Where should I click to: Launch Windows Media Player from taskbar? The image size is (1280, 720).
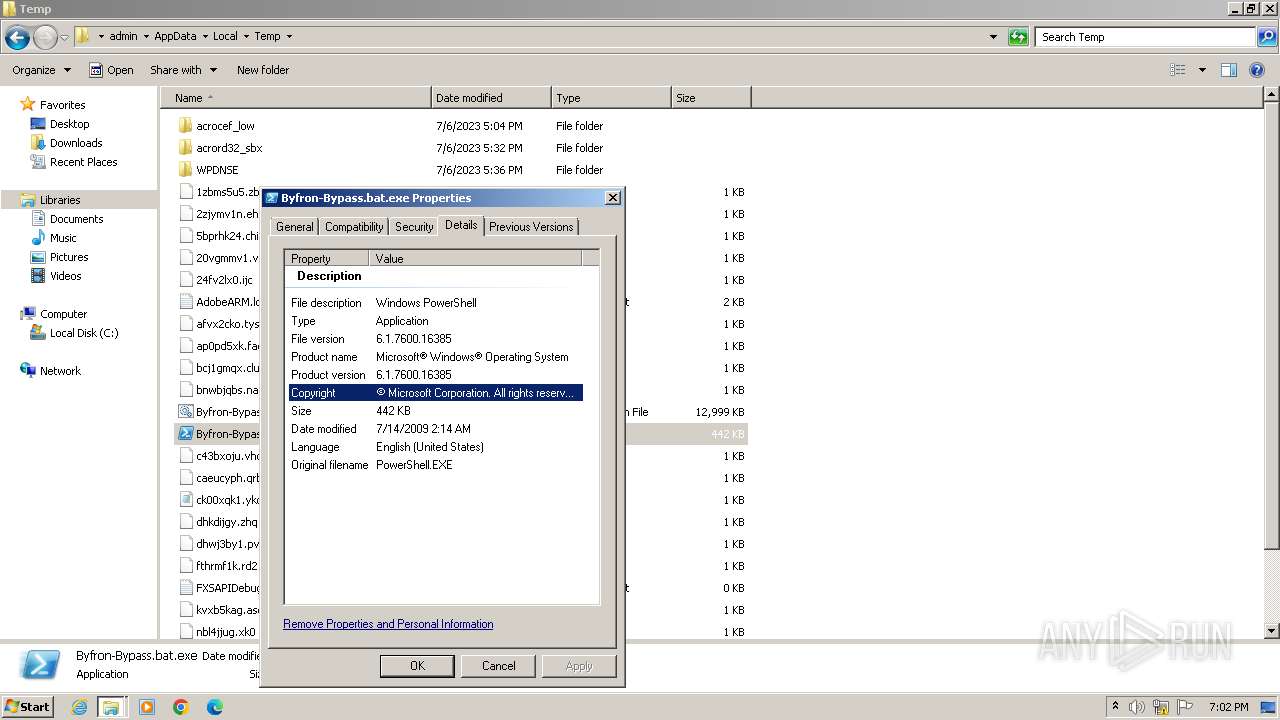(147, 707)
